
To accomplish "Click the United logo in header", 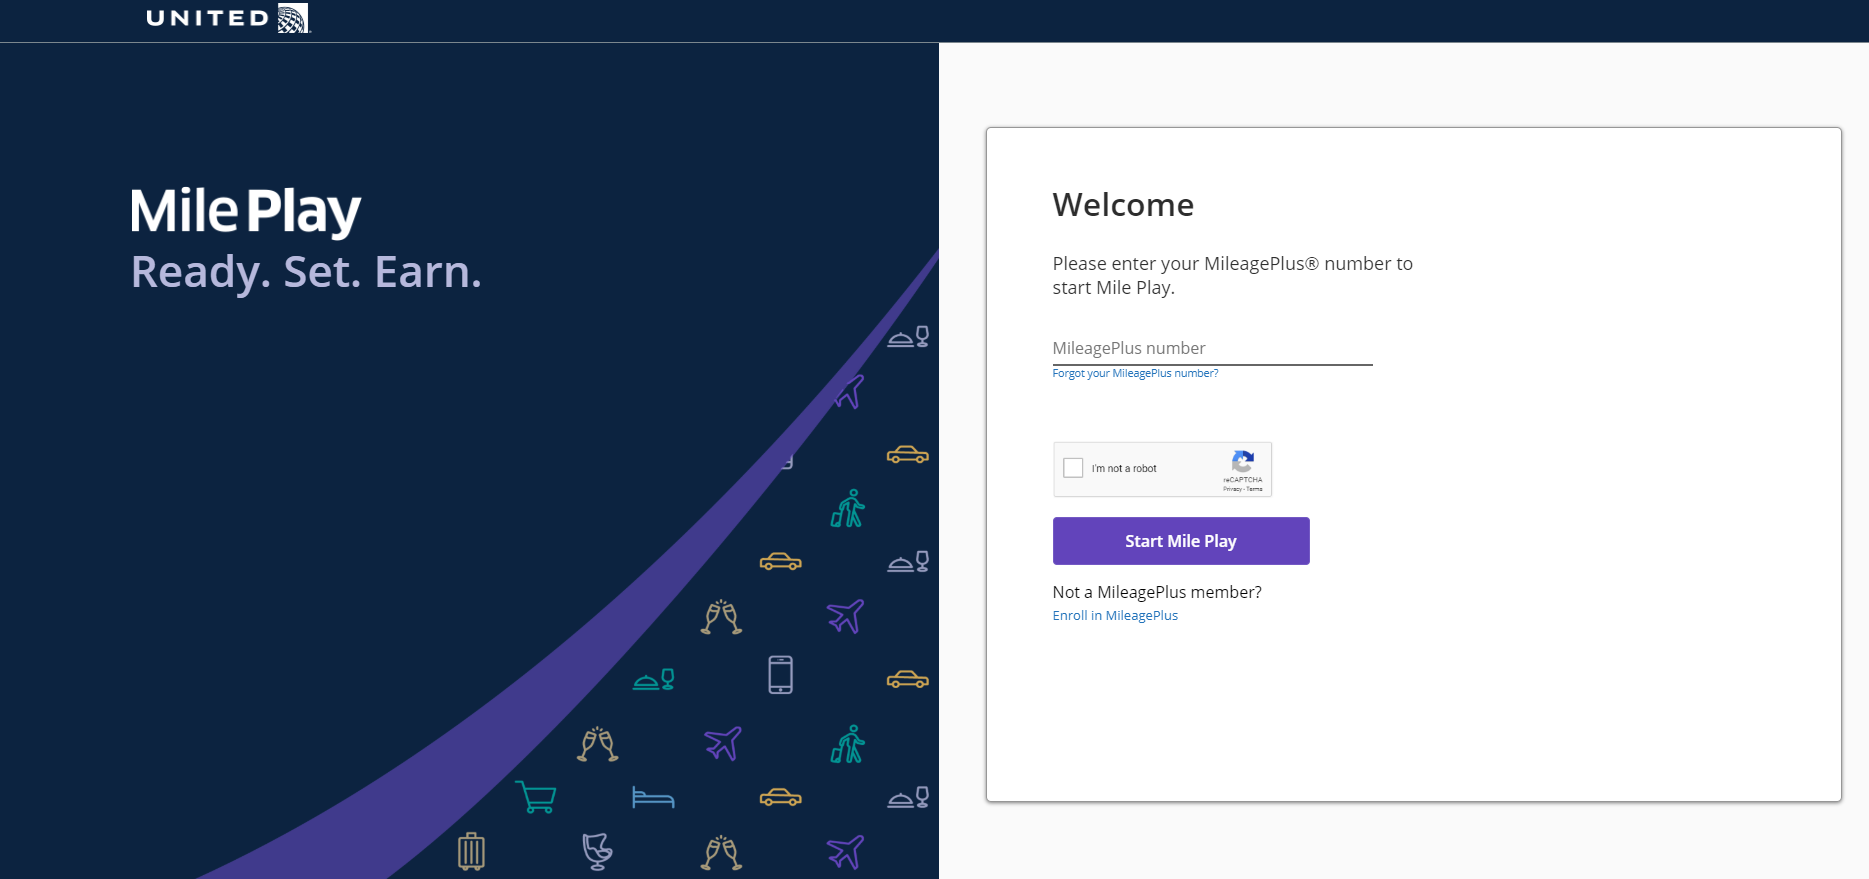I will coord(229,18).
